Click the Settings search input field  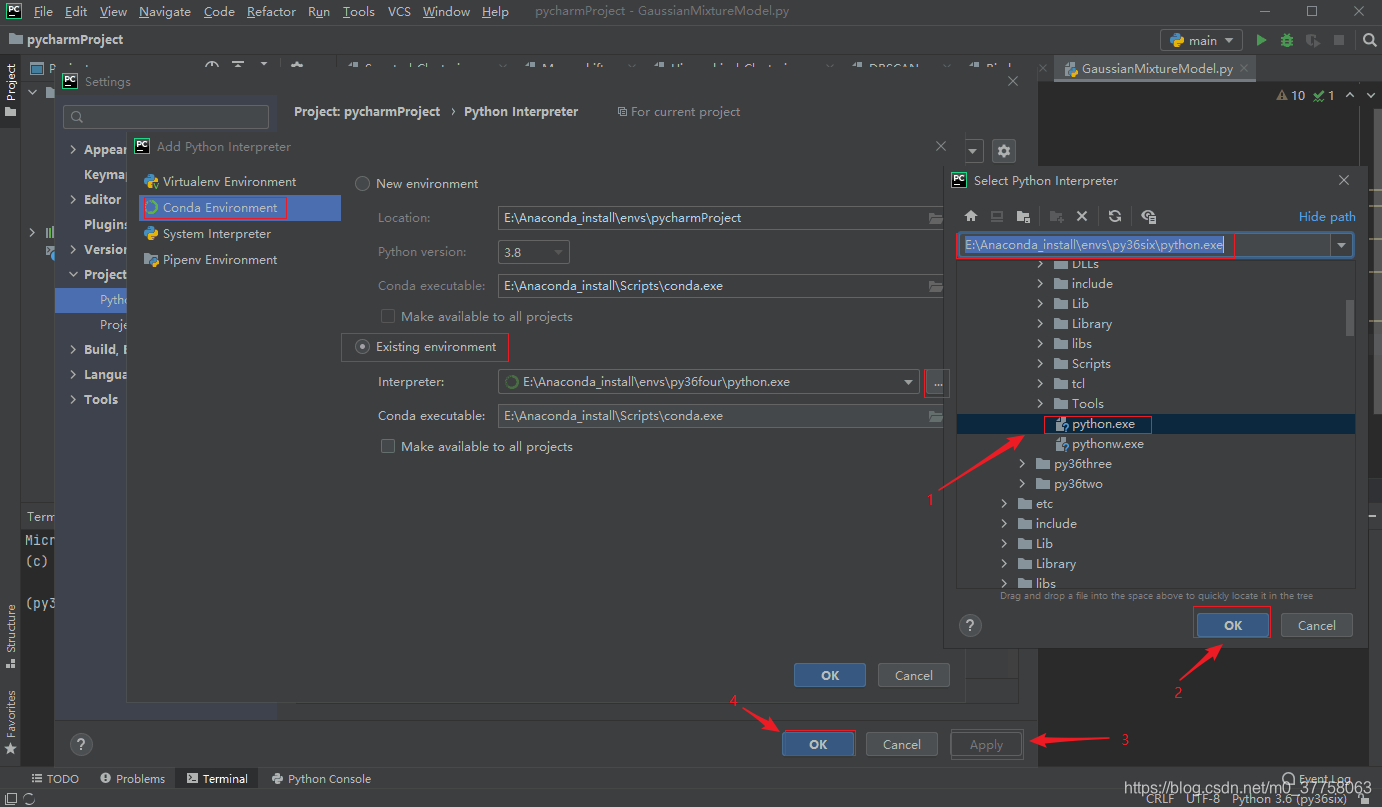(166, 117)
